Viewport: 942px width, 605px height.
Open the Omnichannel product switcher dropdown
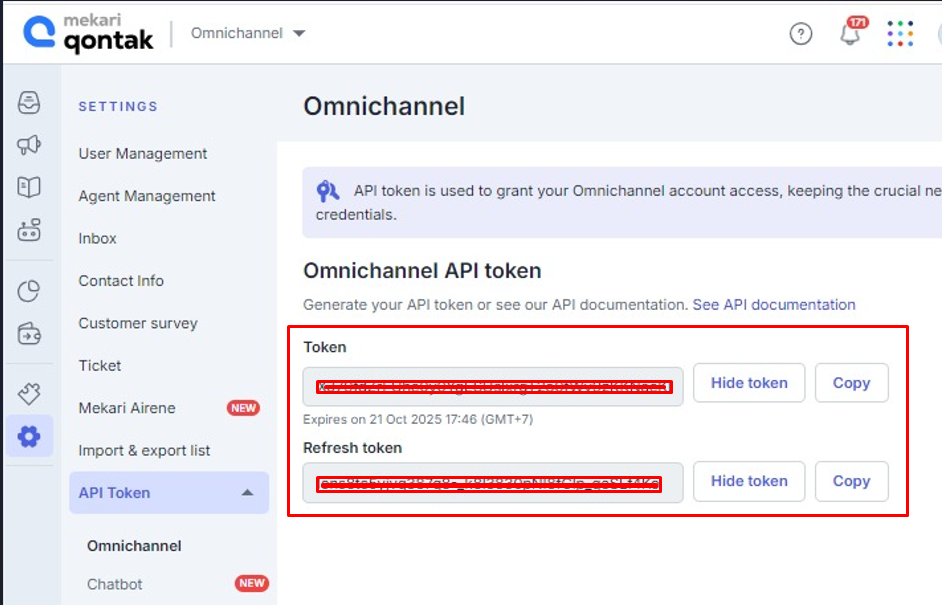(248, 33)
